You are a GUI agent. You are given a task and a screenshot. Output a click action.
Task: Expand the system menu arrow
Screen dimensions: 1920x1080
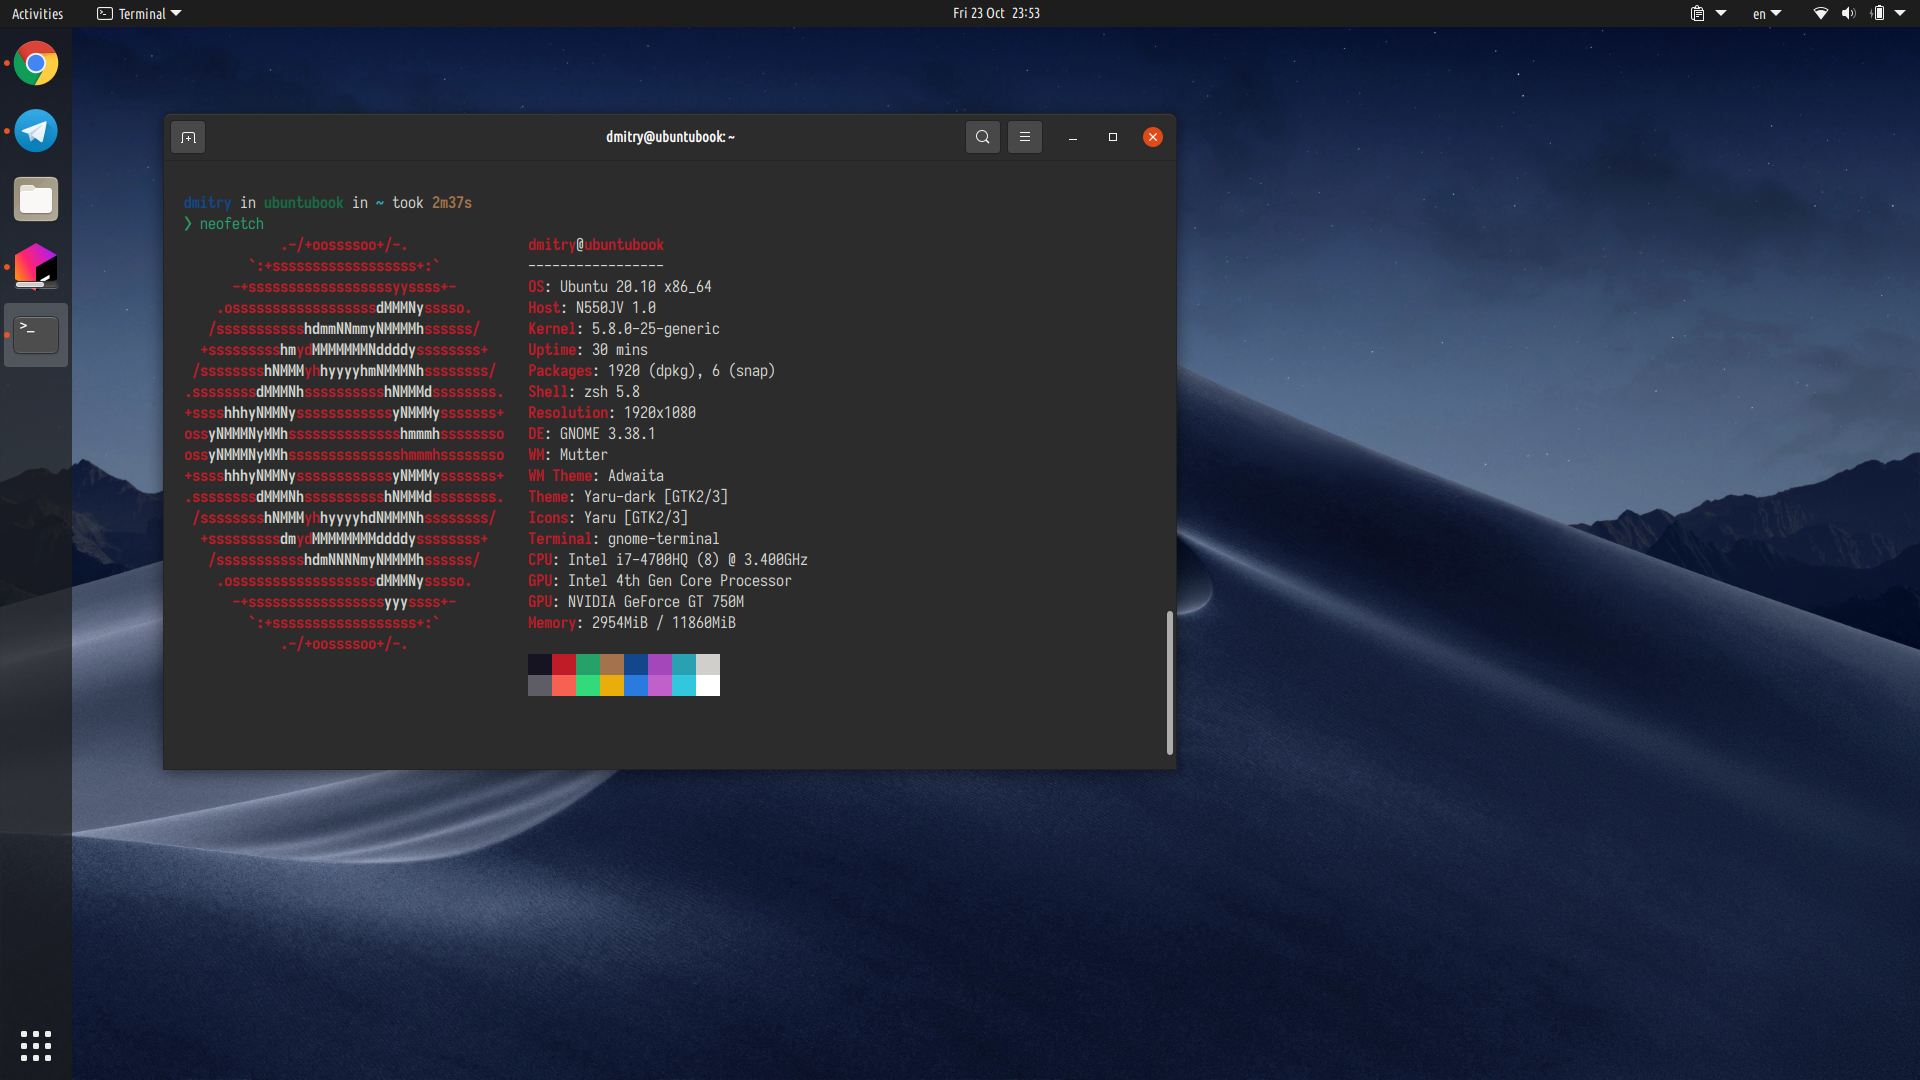(x=1900, y=13)
